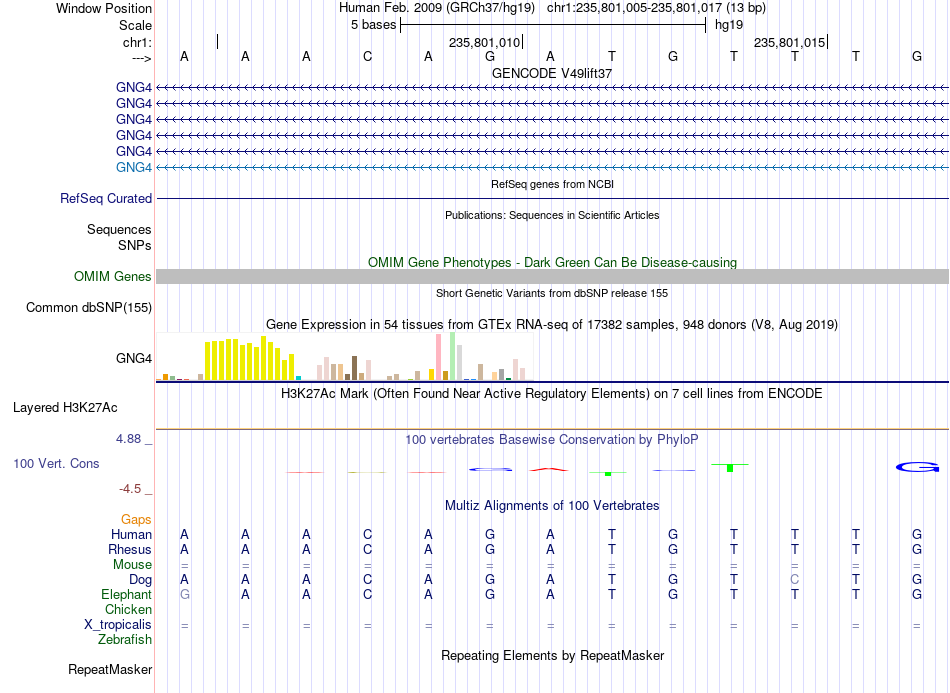950x693 pixels.
Task: Open OMIM Gene Phenotypes track title
Action: (553, 262)
